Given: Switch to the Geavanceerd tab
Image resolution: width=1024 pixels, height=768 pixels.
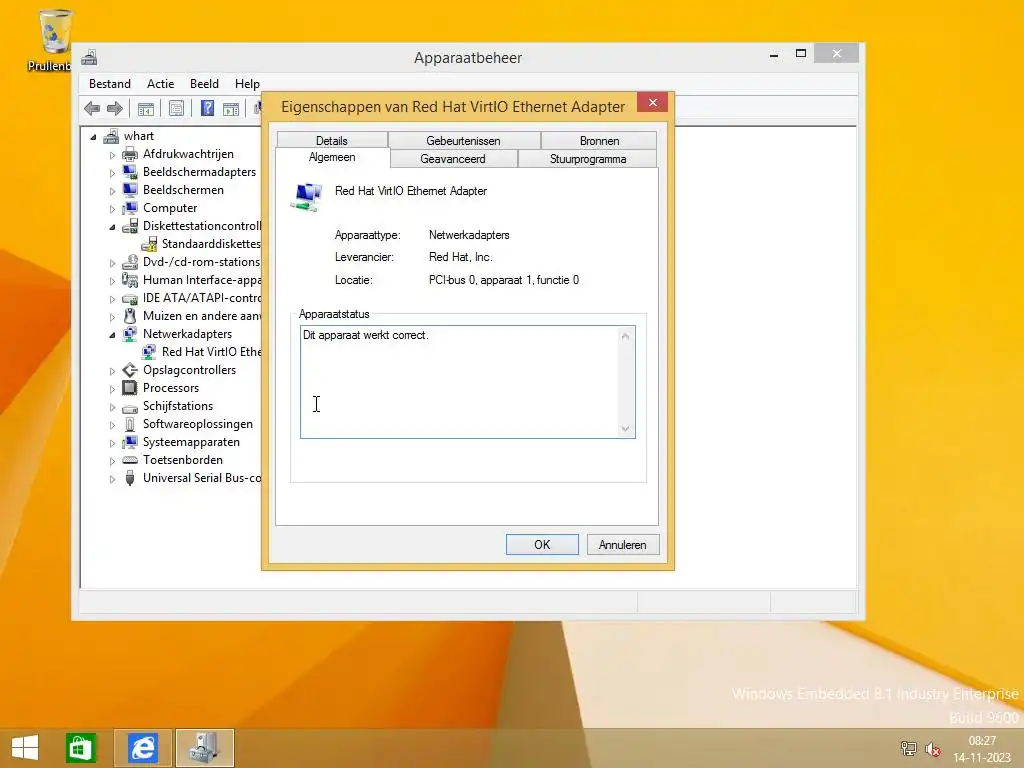Looking at the screenshot, I should (453, 159).
